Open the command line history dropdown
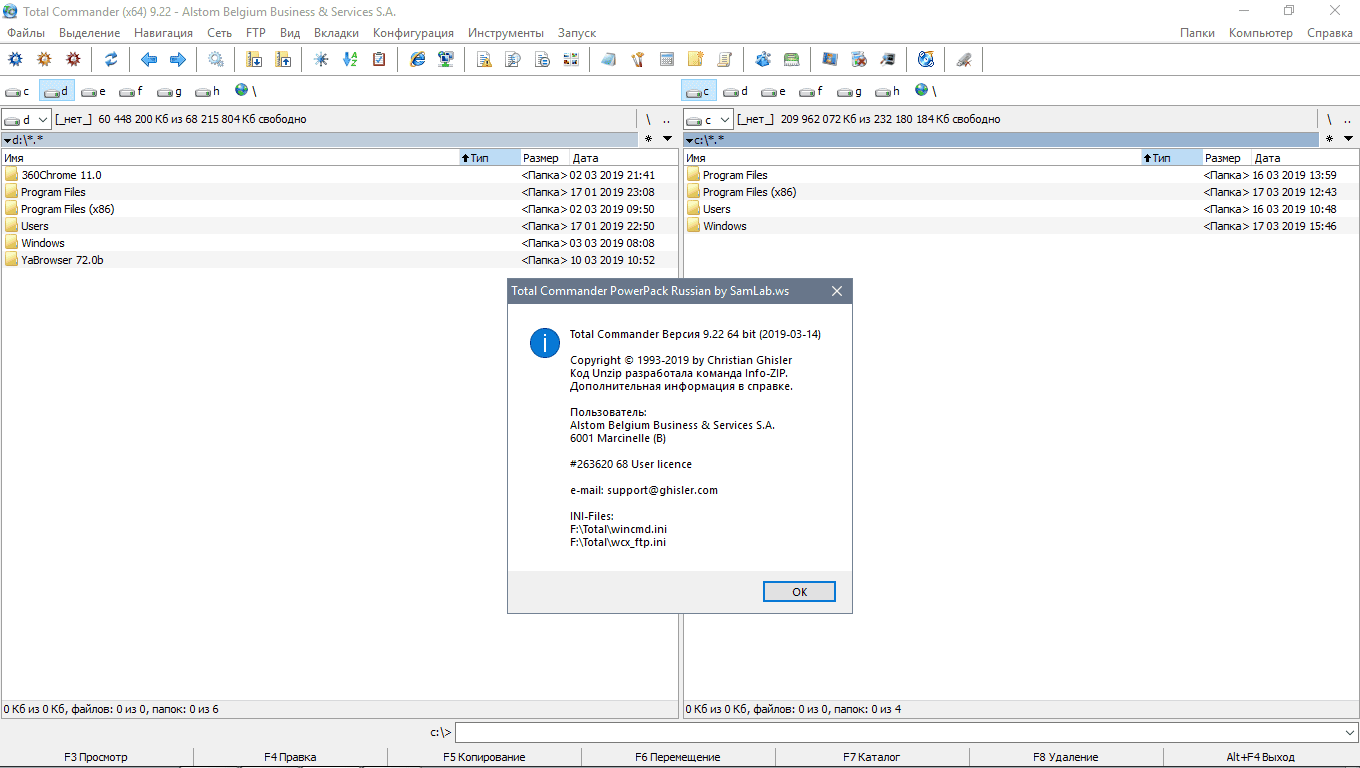The height and width of the screenshot is (768, 1360). click(x=1350, y=733)
